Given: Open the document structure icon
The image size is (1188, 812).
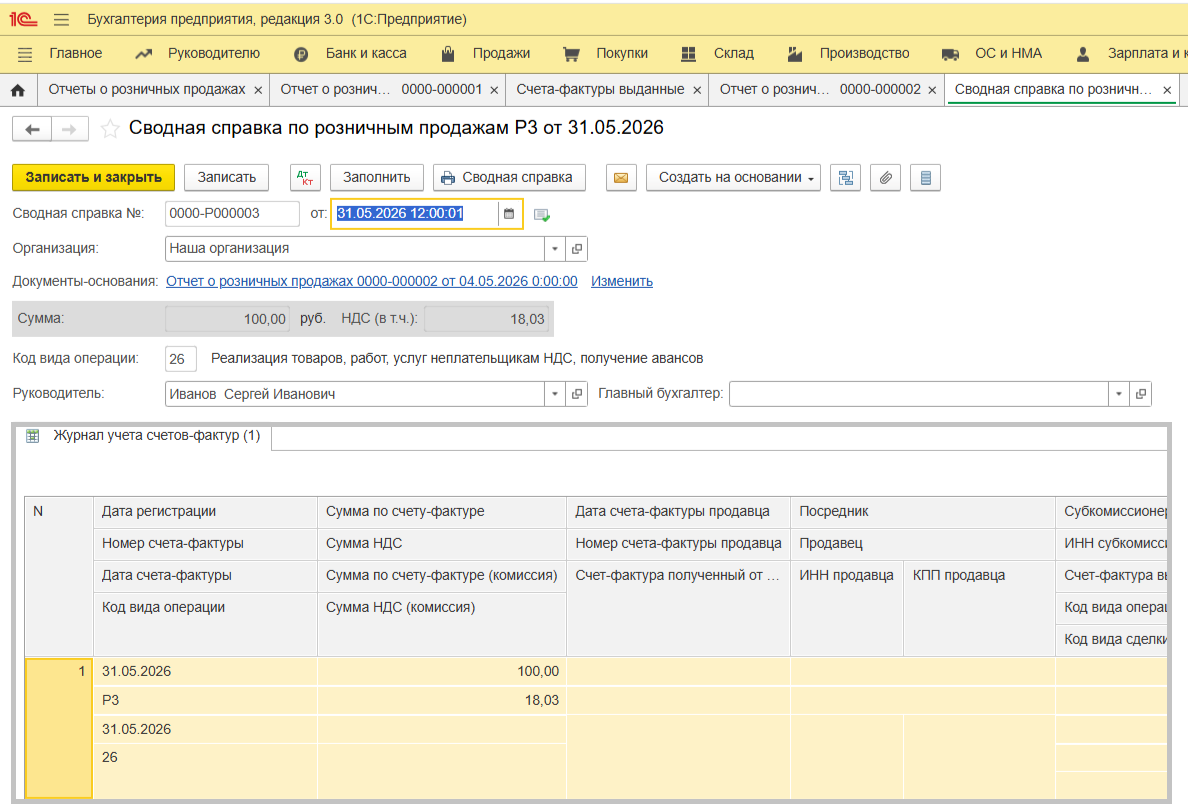Looking at the screenshot, I should tap(846, 177).
